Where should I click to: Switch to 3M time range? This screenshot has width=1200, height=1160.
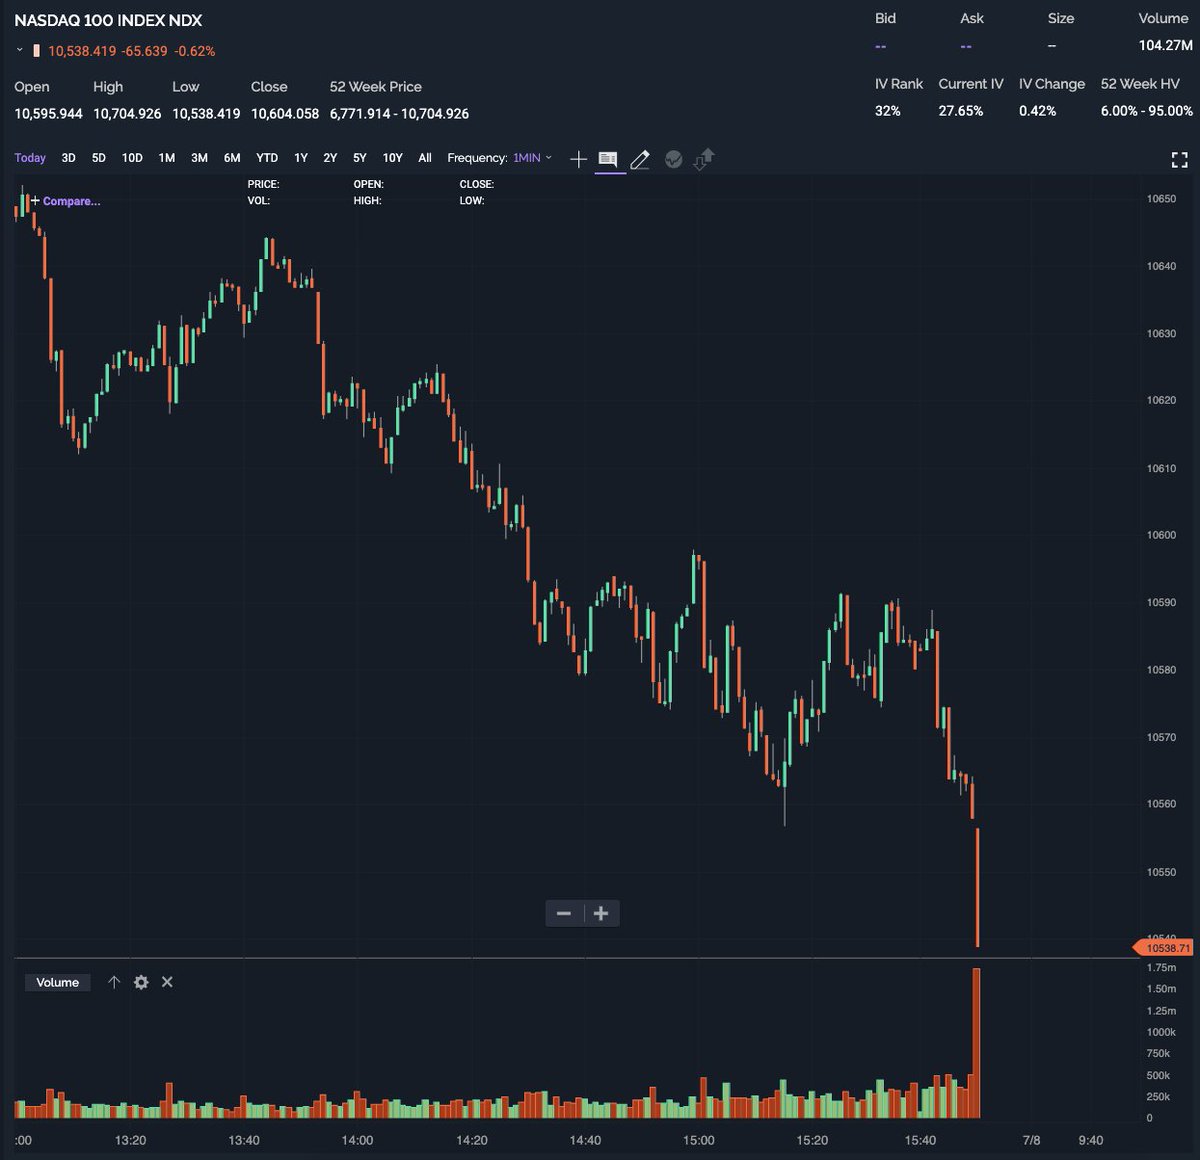(x=199, y=158)
